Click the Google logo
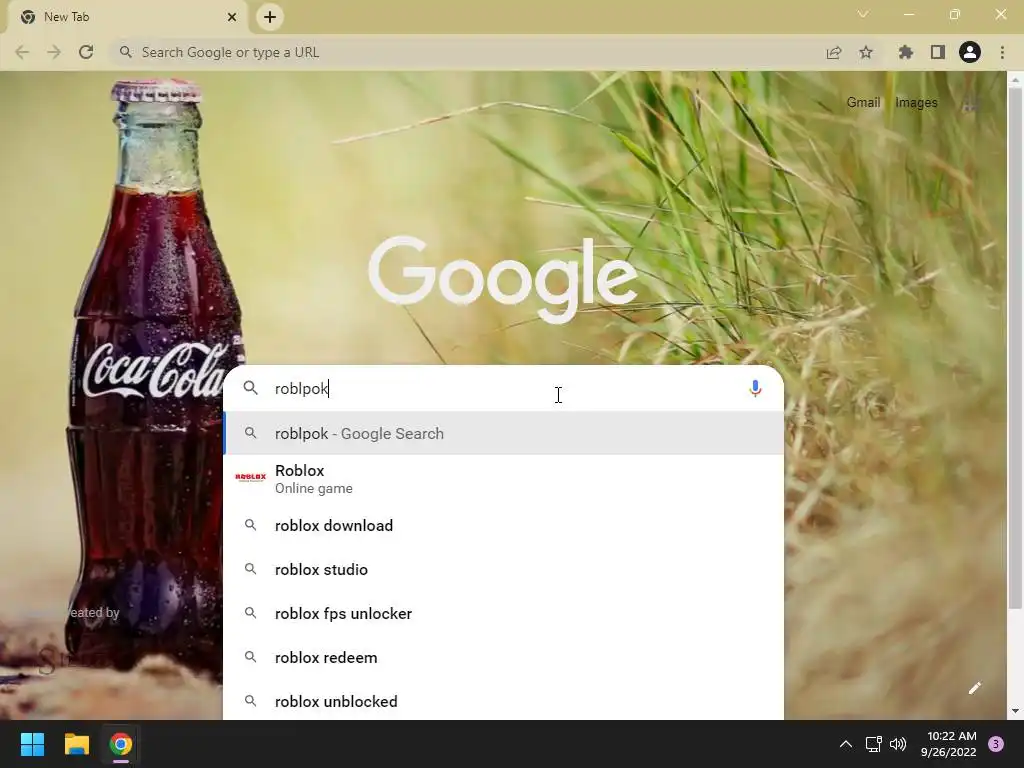The height and width of the screenshot is (768, 1024). 503,280
